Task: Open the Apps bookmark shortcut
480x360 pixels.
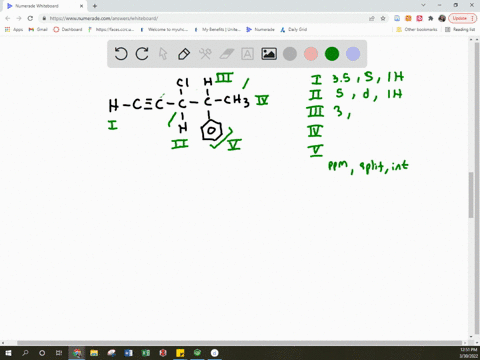Action: (14, 29)
